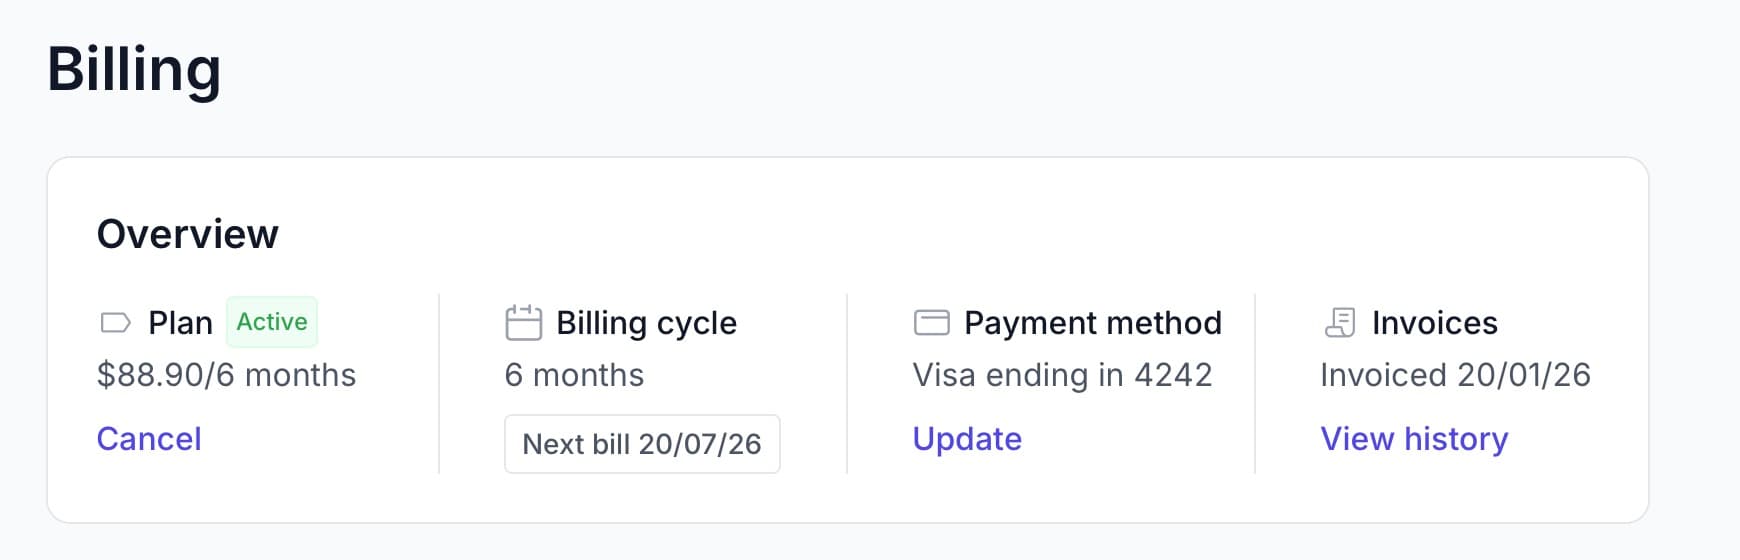Click the plan tag icon
Screen dimensions: 1740x560
click(116, 323)
